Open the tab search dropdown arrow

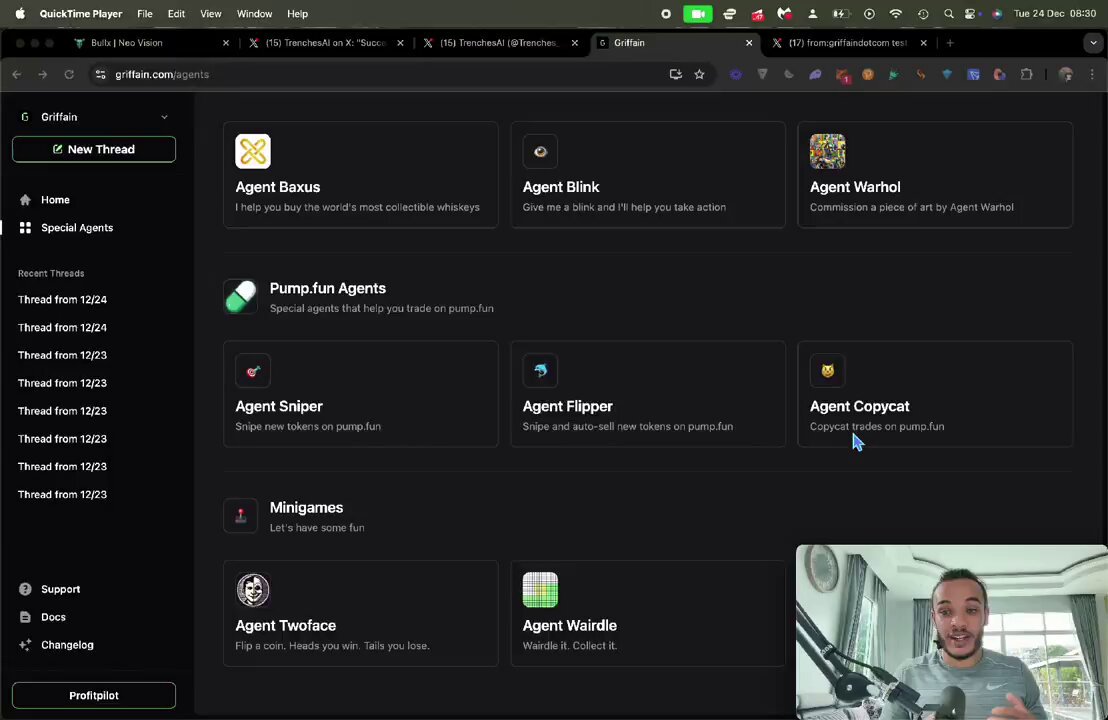[1093, 43]
